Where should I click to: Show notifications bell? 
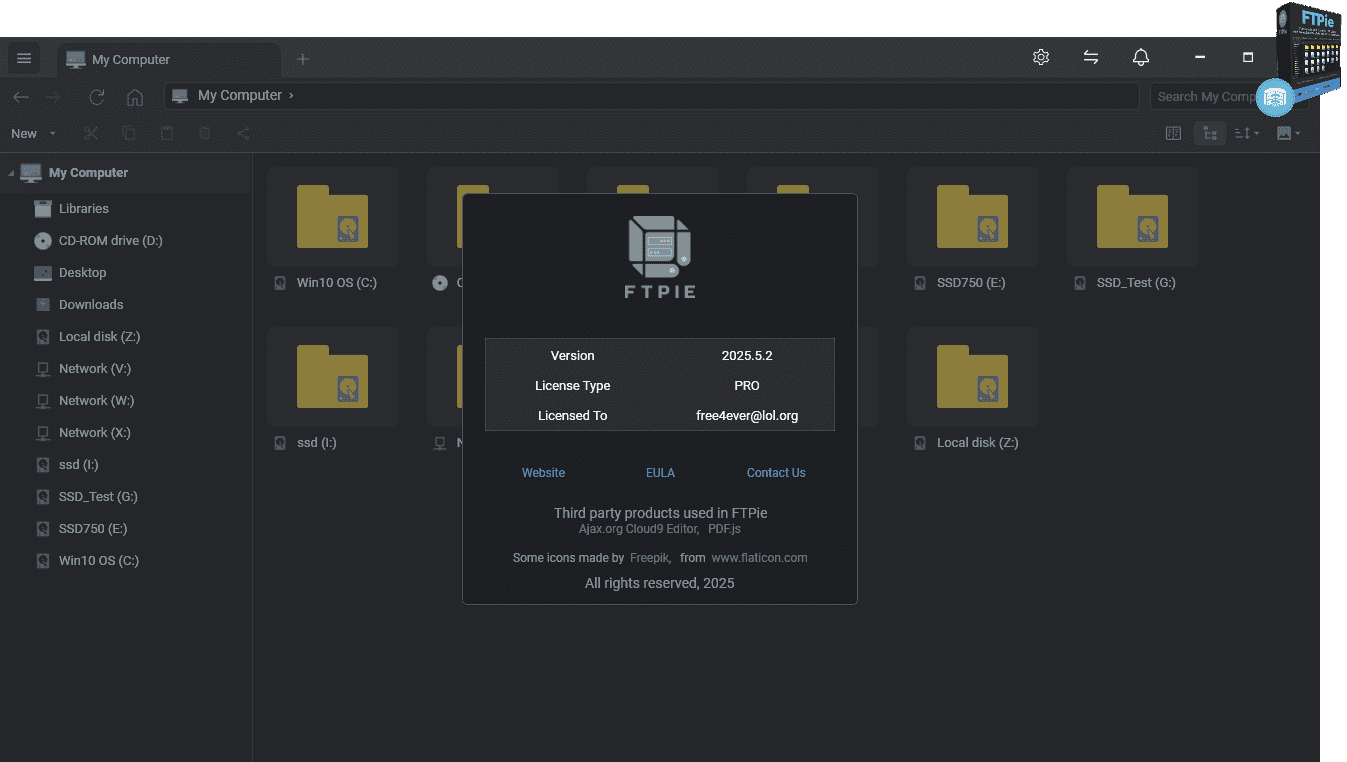[x=1141, y=57]
